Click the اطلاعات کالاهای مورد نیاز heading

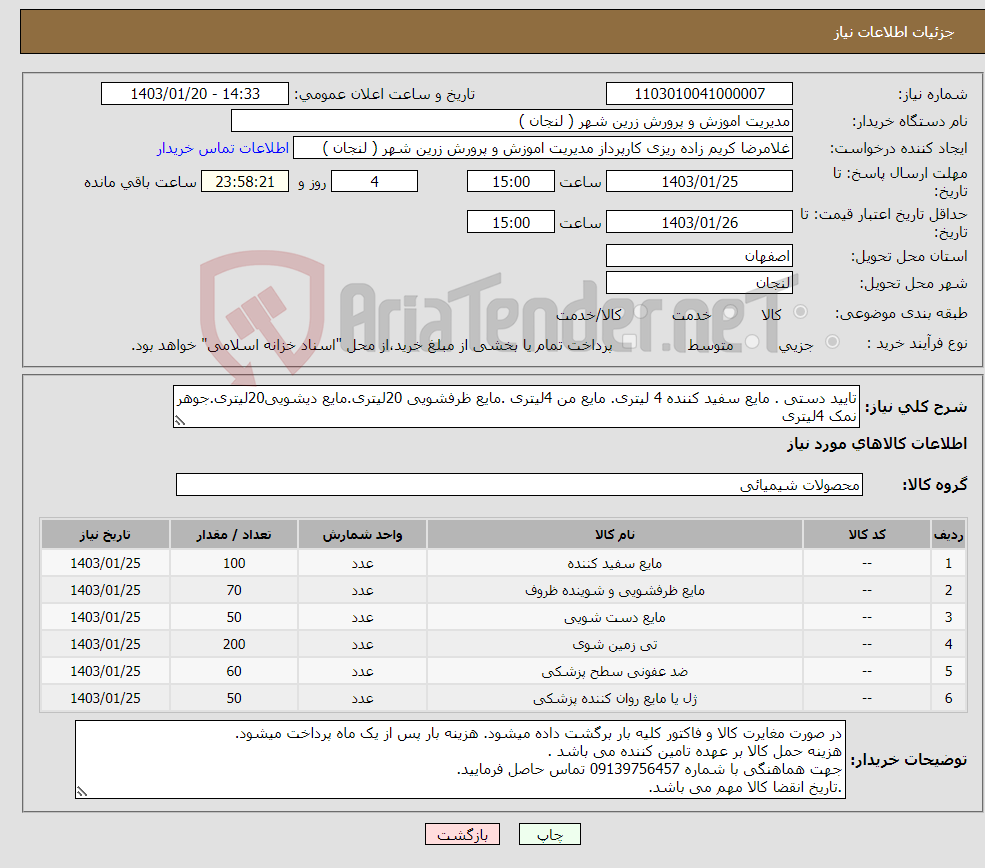click(x=877, y=444)
